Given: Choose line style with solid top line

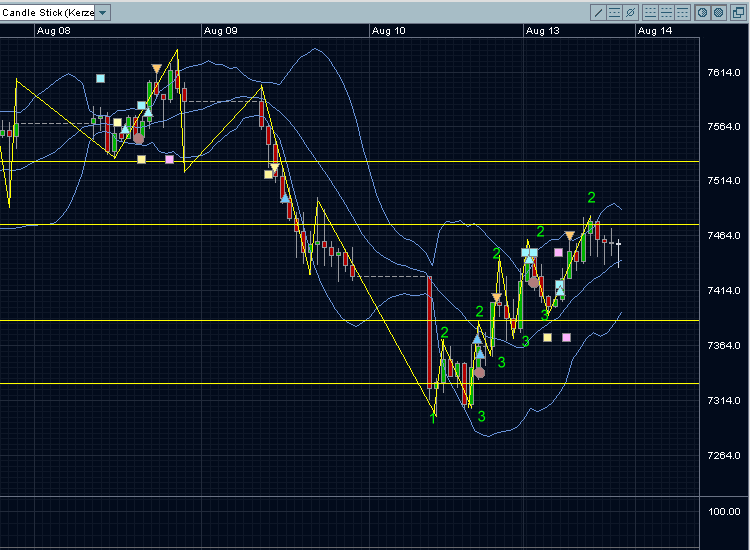Looking at the screenshot, I should [x=683, y=13].
